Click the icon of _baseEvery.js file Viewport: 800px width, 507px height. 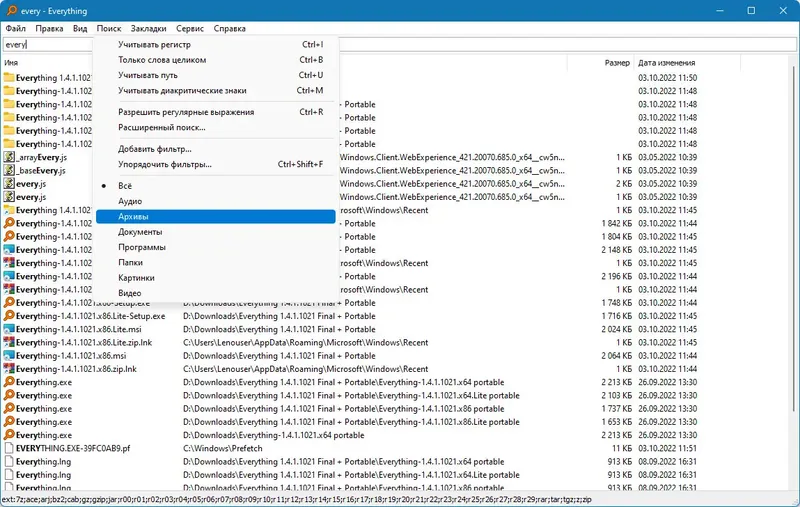point(9,170)
